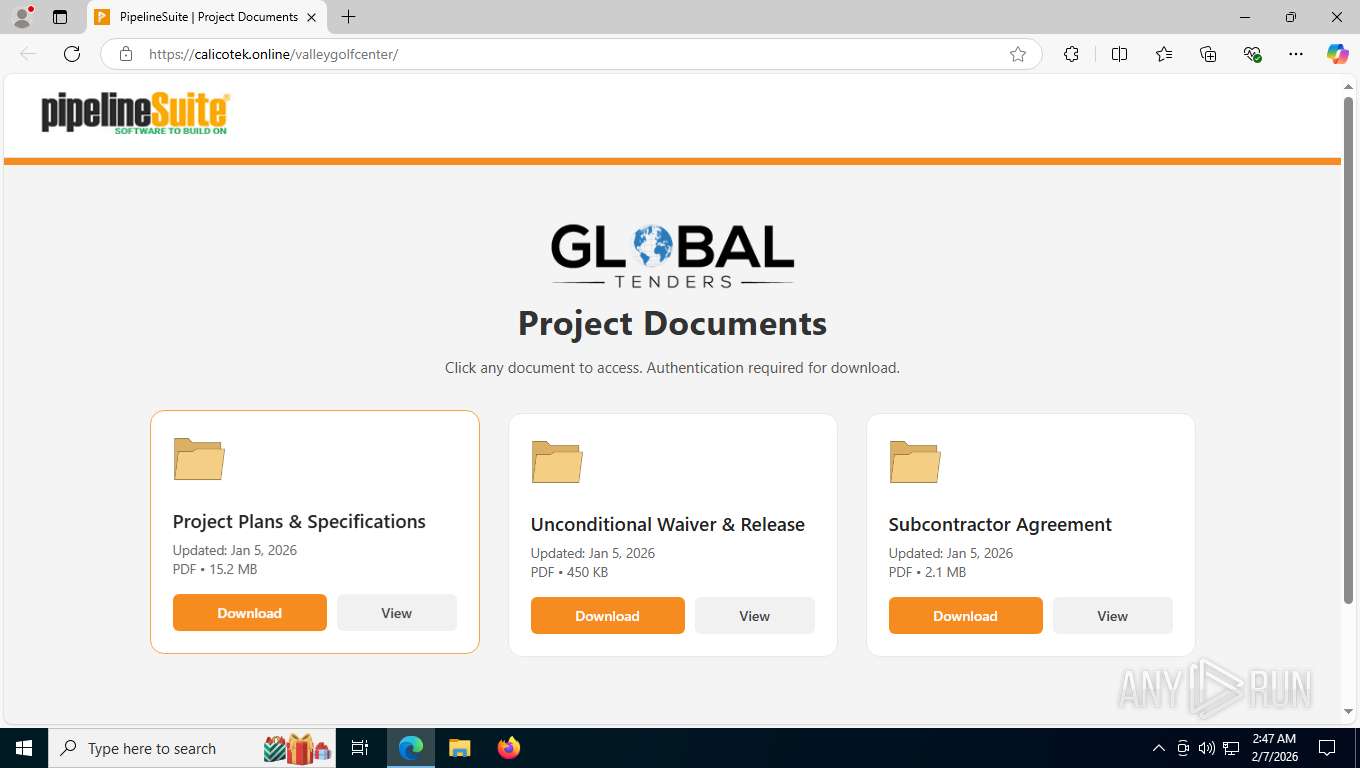Viewport: 1360px width, 768px height.
Task: Click the taskbar clock and date
Action: (1274, 748)
